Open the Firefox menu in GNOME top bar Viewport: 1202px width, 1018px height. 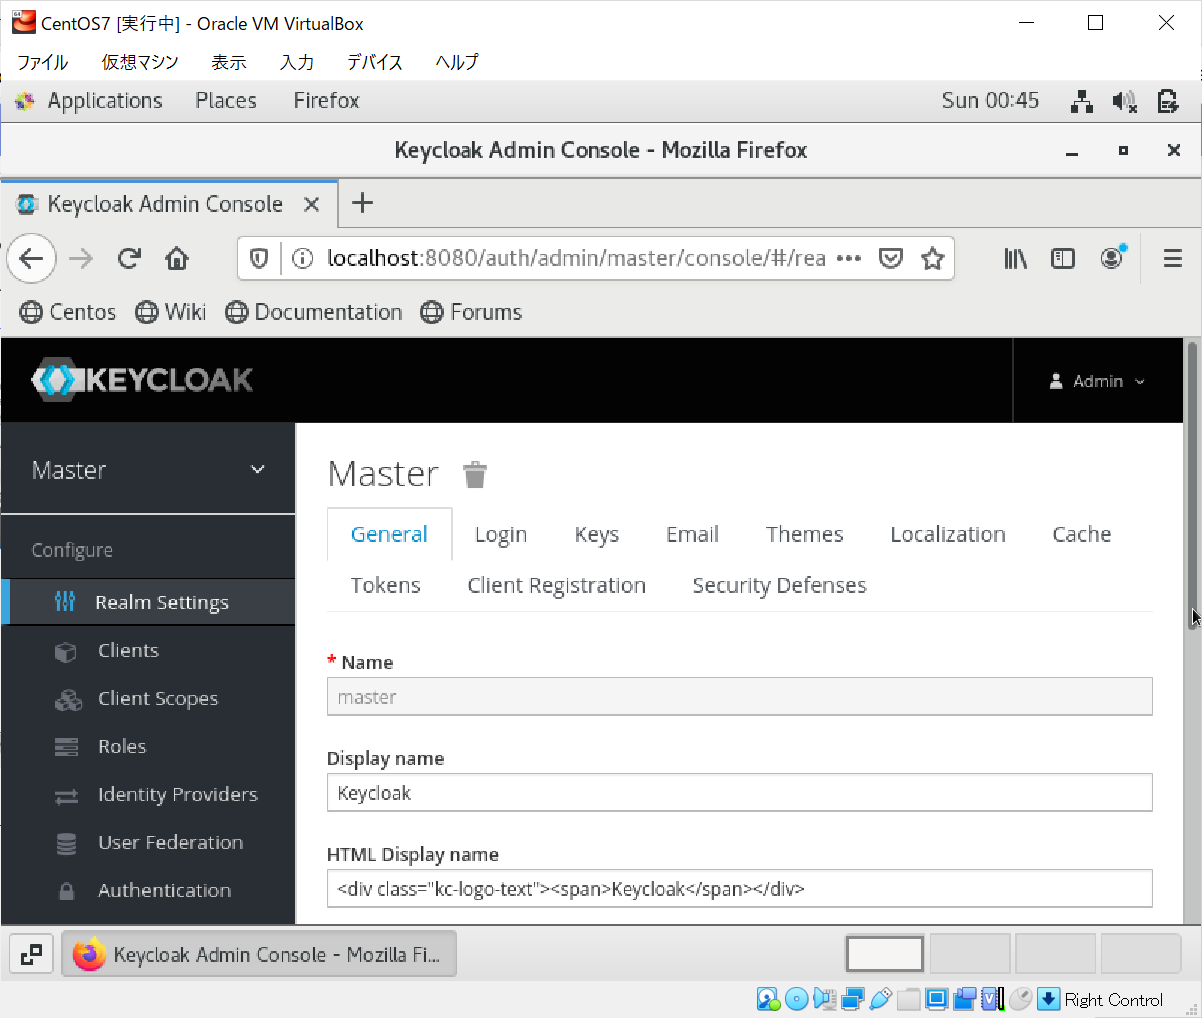pyautogui.click(x=326, y=101)
